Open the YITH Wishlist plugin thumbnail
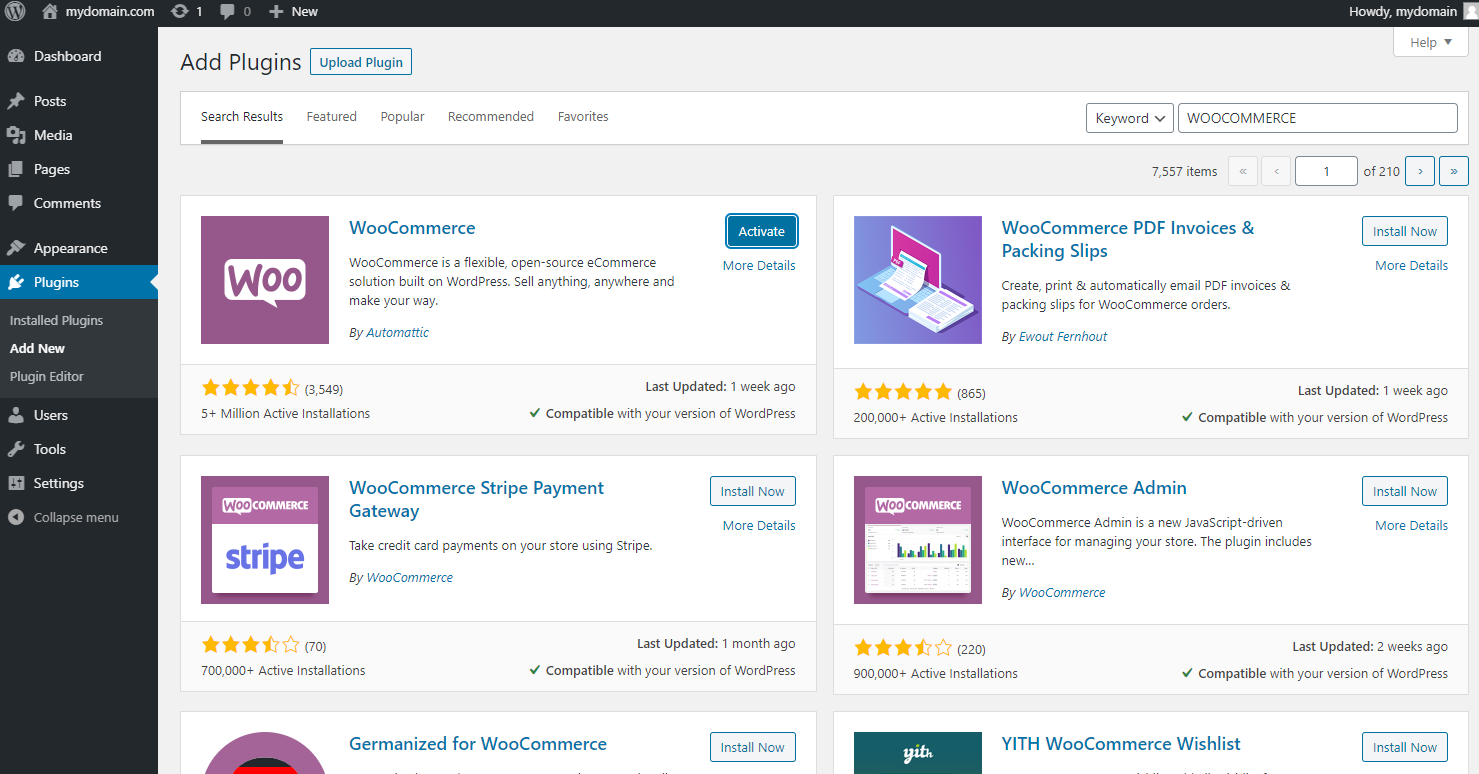 [918, 753]
